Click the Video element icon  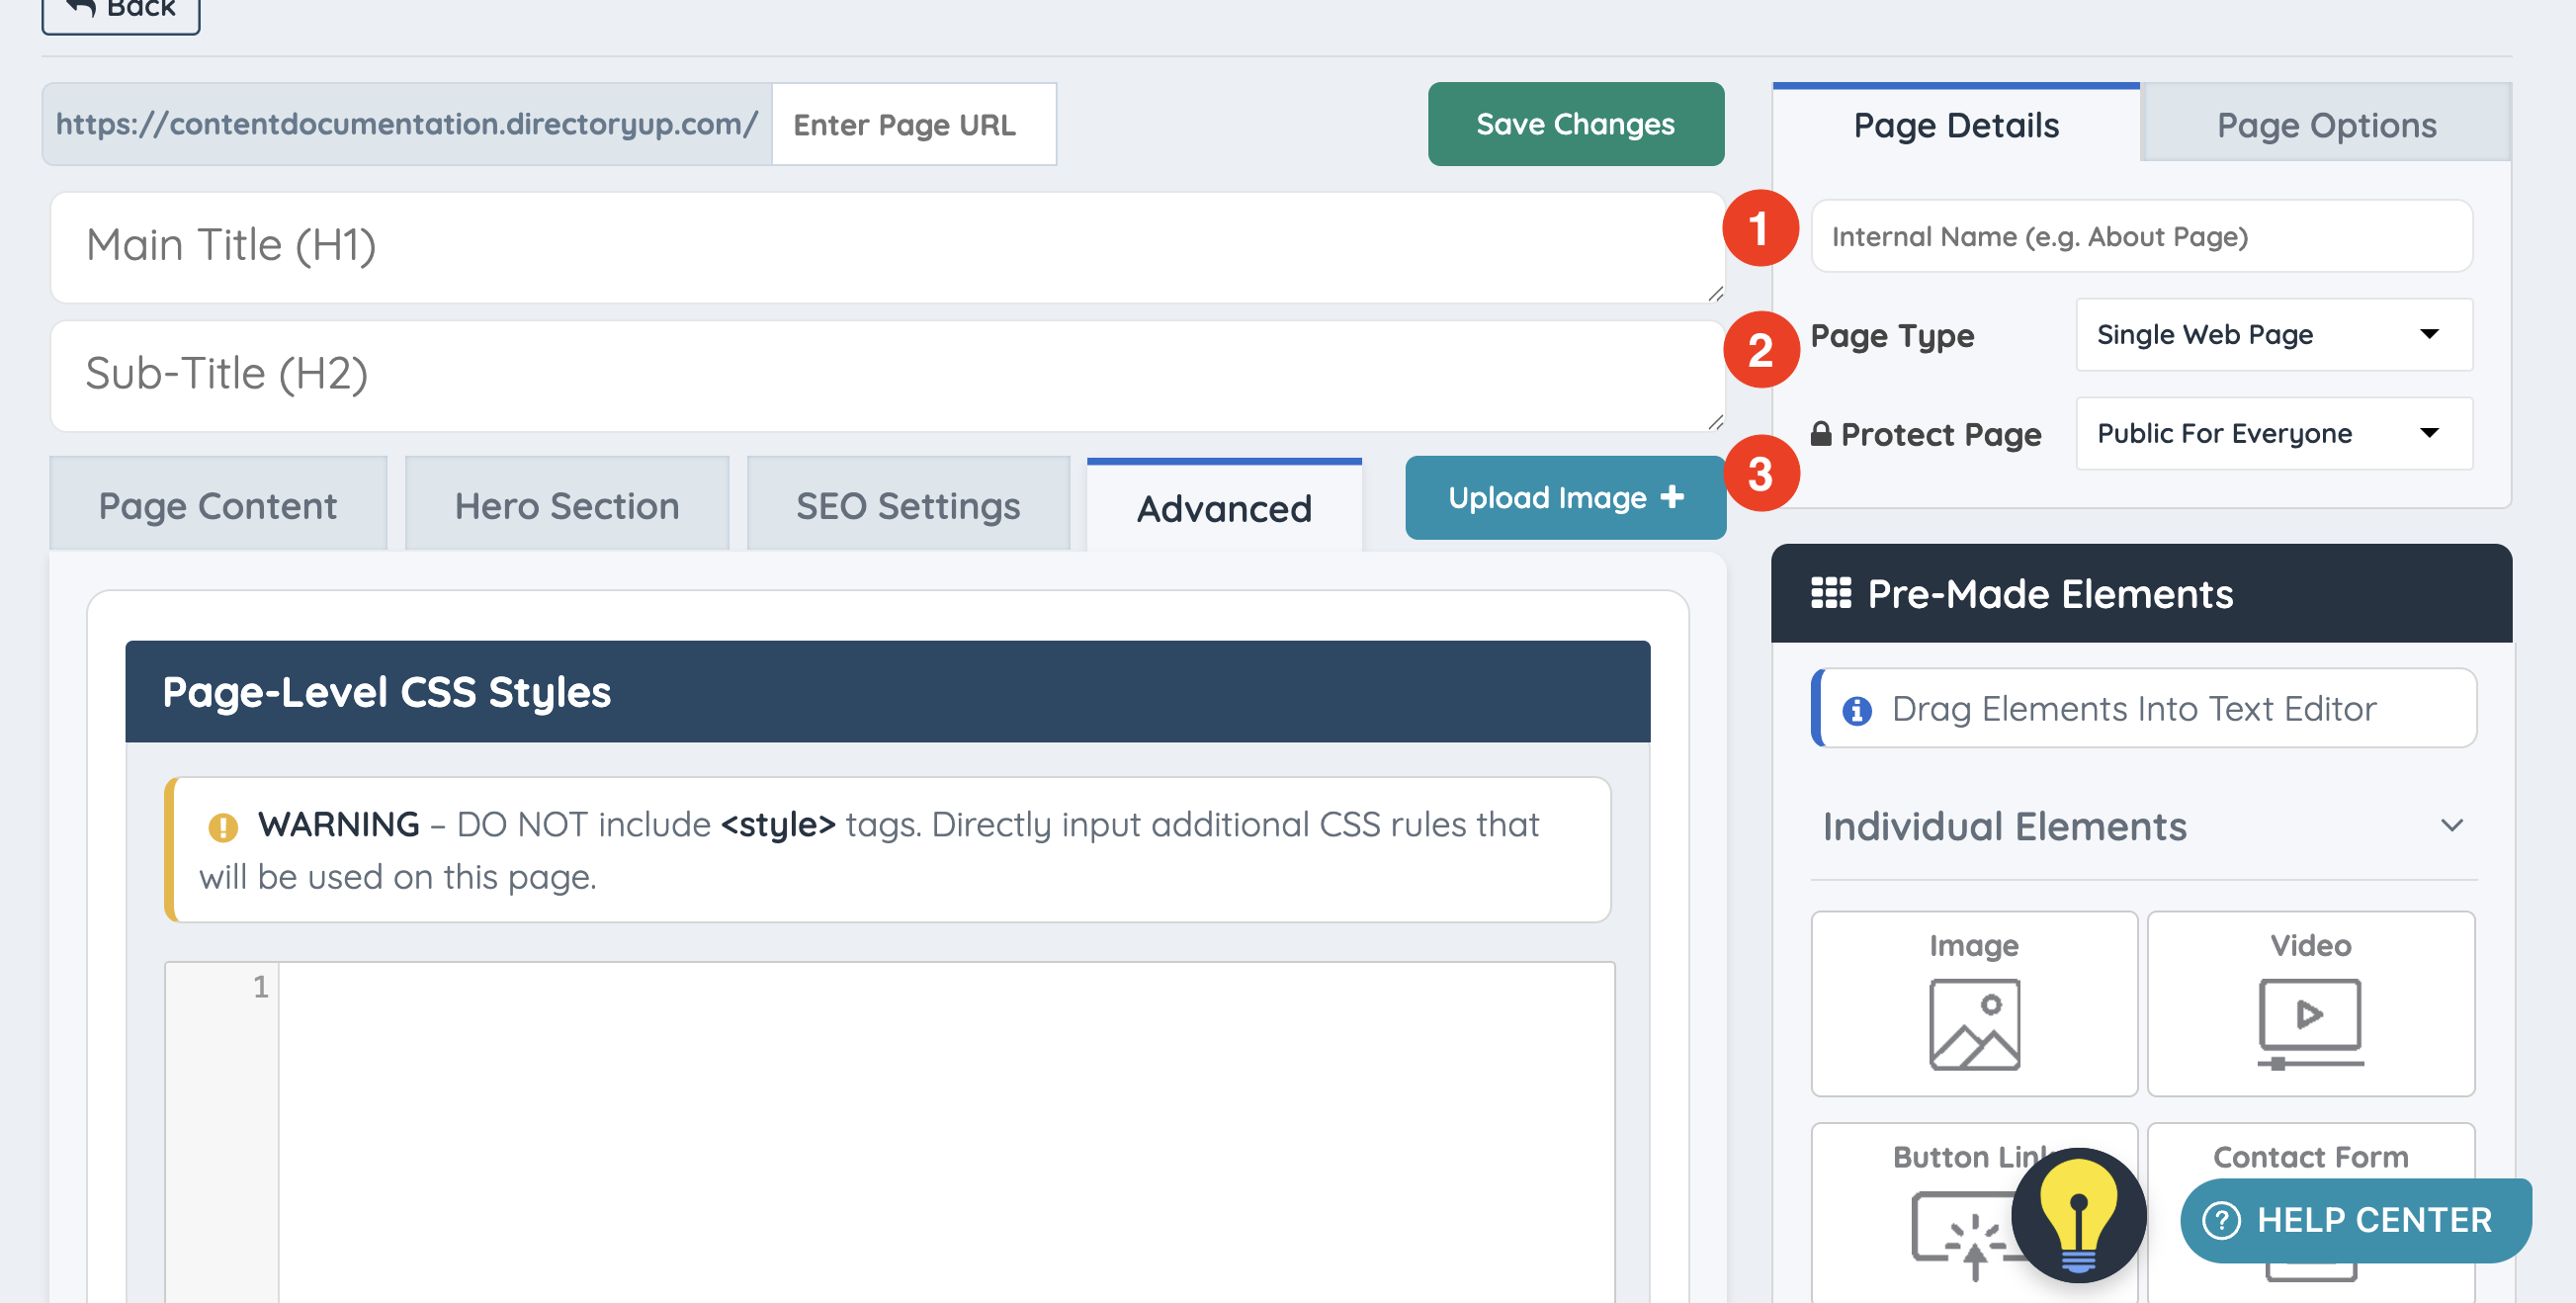coord(2309,1022)
